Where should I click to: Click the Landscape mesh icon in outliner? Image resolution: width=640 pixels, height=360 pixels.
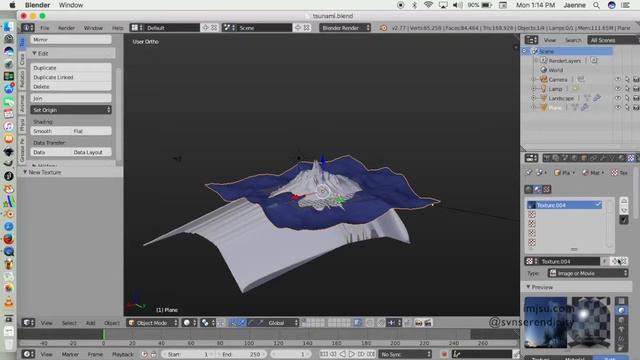pos(544,98)
